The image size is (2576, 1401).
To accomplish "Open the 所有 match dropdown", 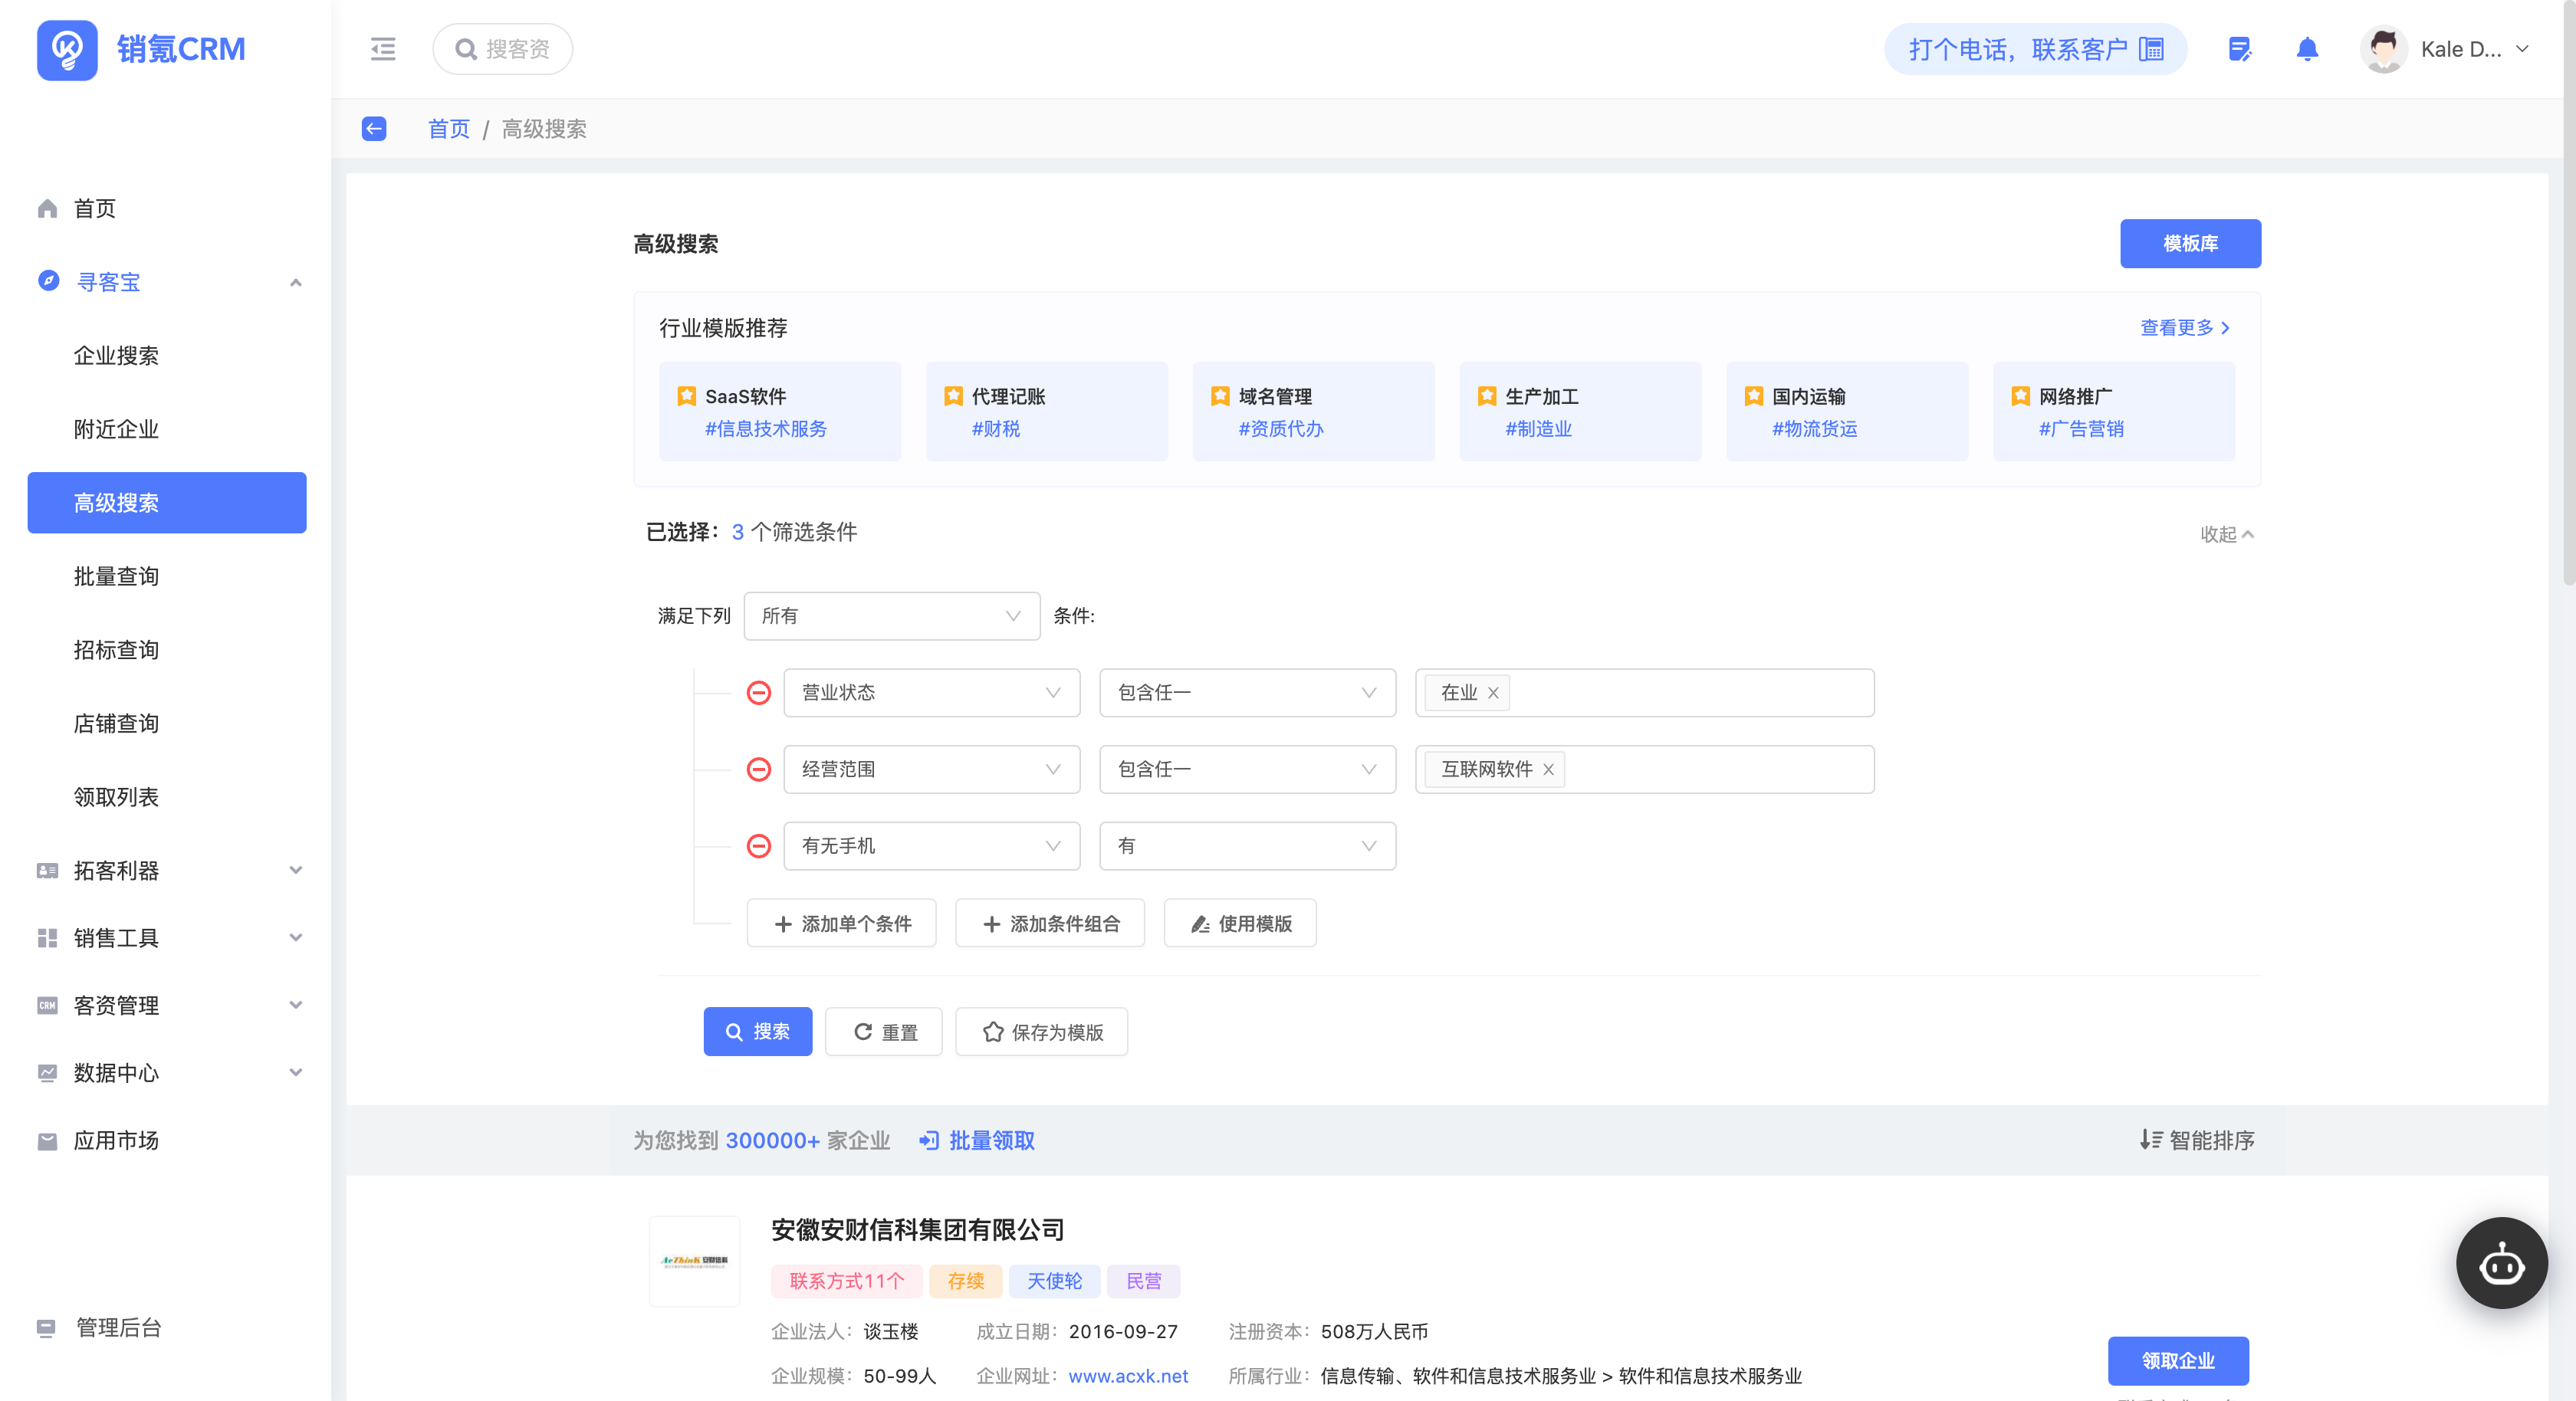I will coord(891,616).
